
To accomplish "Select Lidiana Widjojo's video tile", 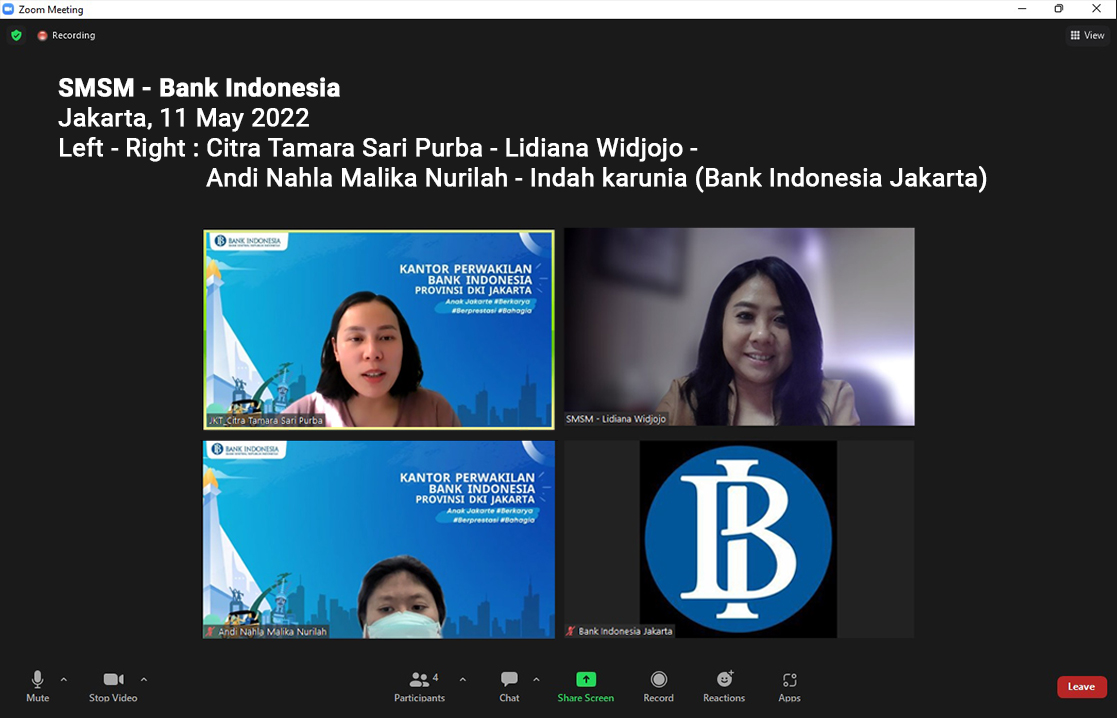I will [739, 327].
